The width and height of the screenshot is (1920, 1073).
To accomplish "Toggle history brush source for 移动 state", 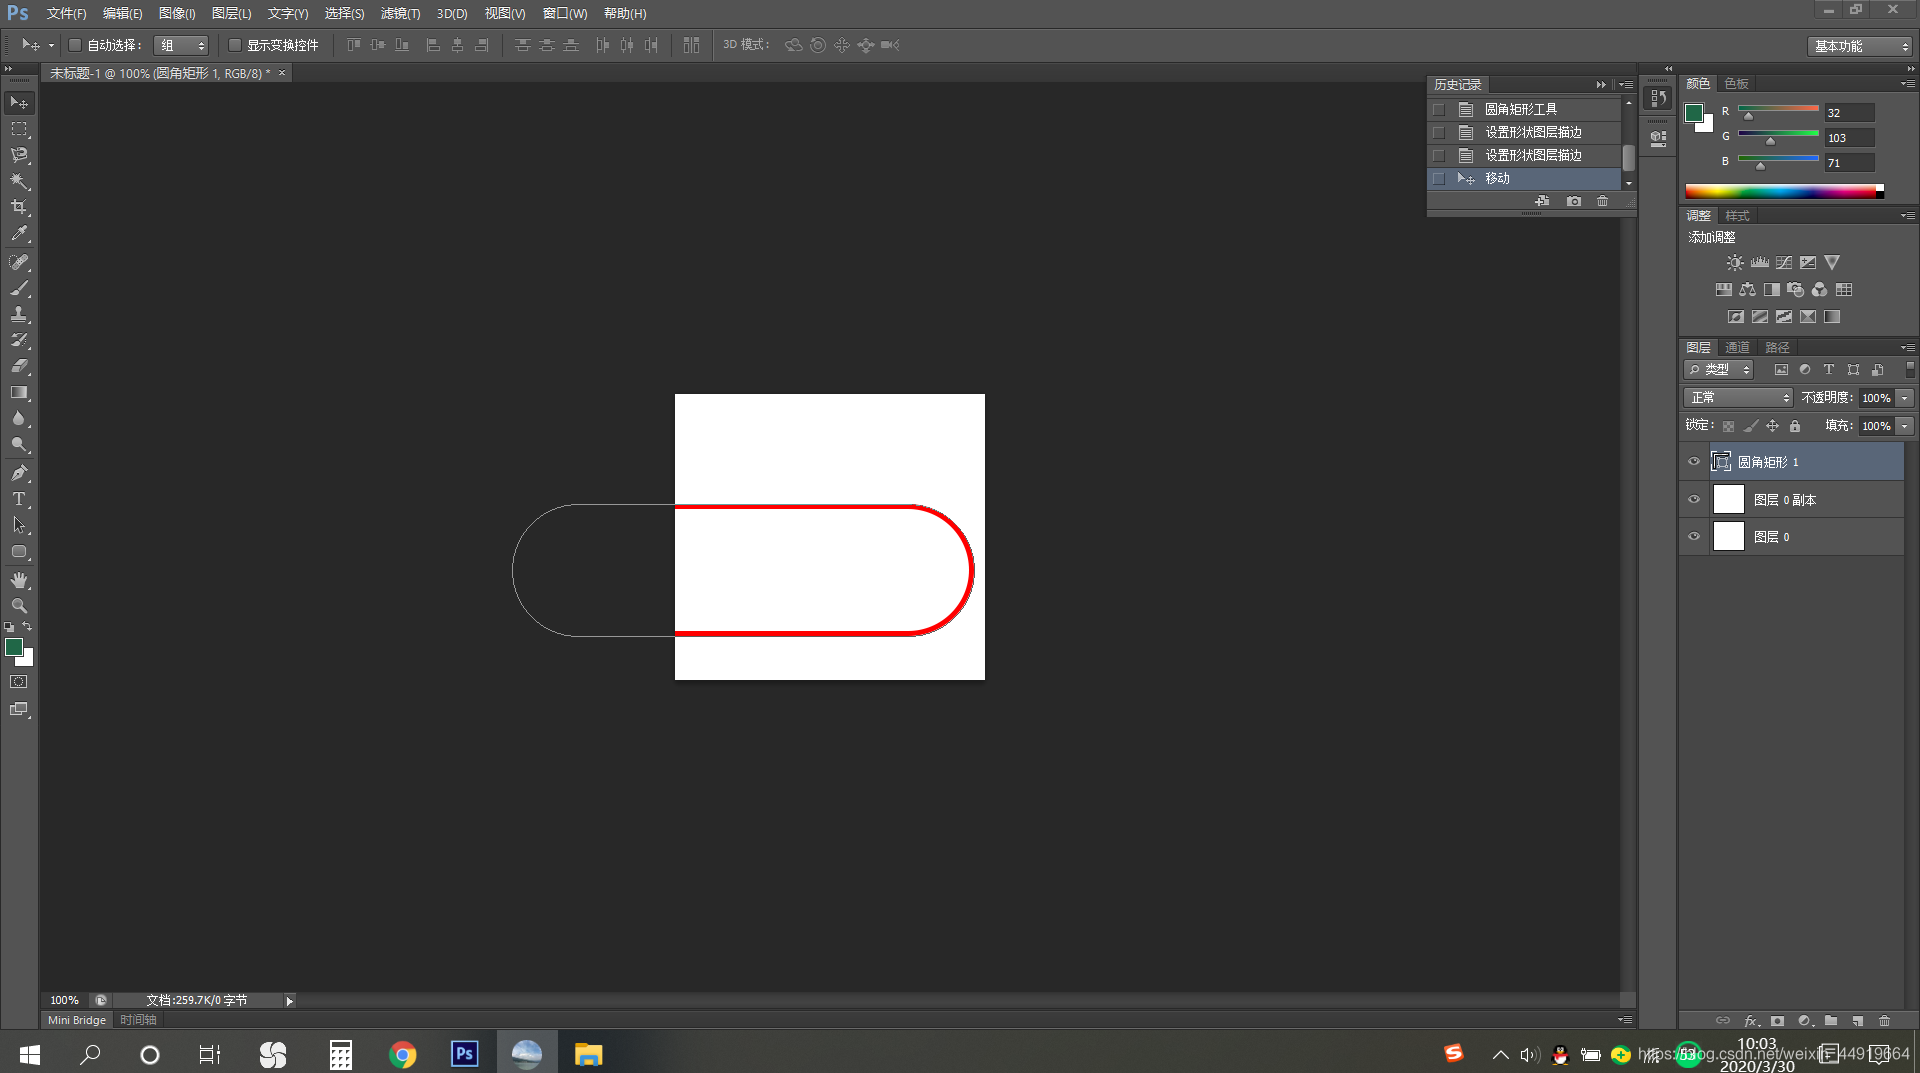I will 1439,178.
